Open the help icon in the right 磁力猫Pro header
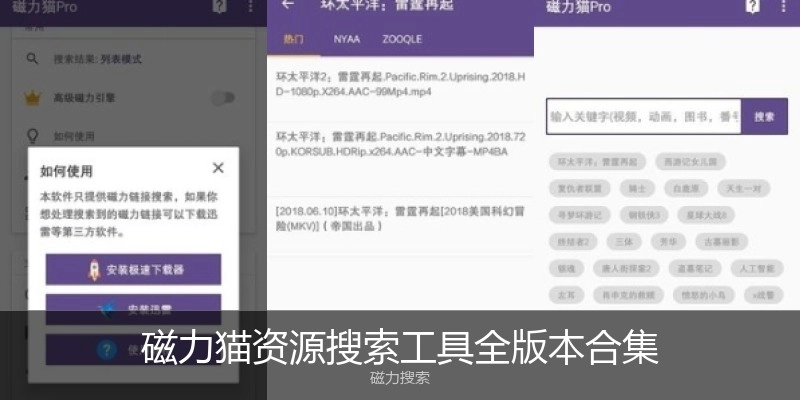 (753, 6)
